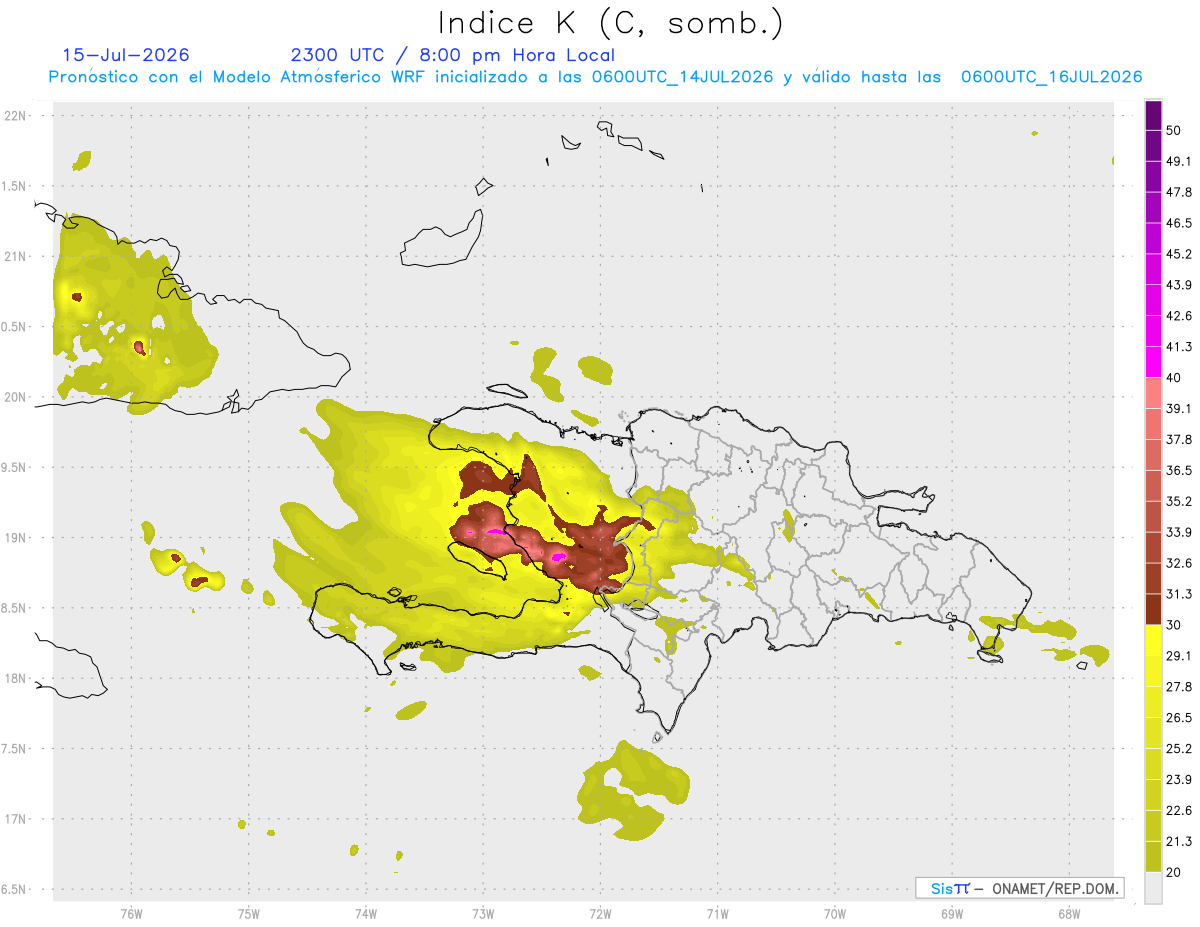
Task: Pick the dark purple colorbar segment above 50
Action: (x=1153, y=115)
